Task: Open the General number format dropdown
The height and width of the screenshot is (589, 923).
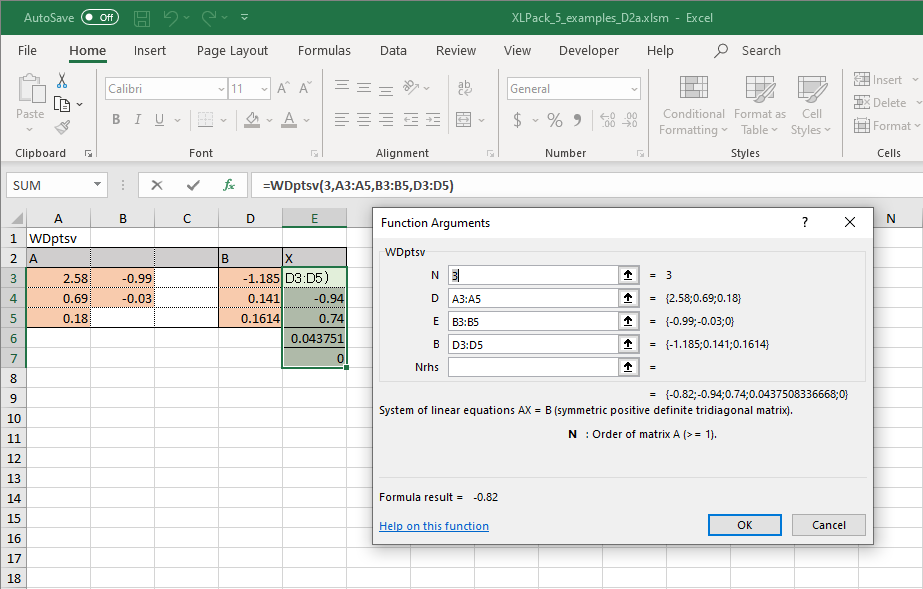Action: pos(634,89)
